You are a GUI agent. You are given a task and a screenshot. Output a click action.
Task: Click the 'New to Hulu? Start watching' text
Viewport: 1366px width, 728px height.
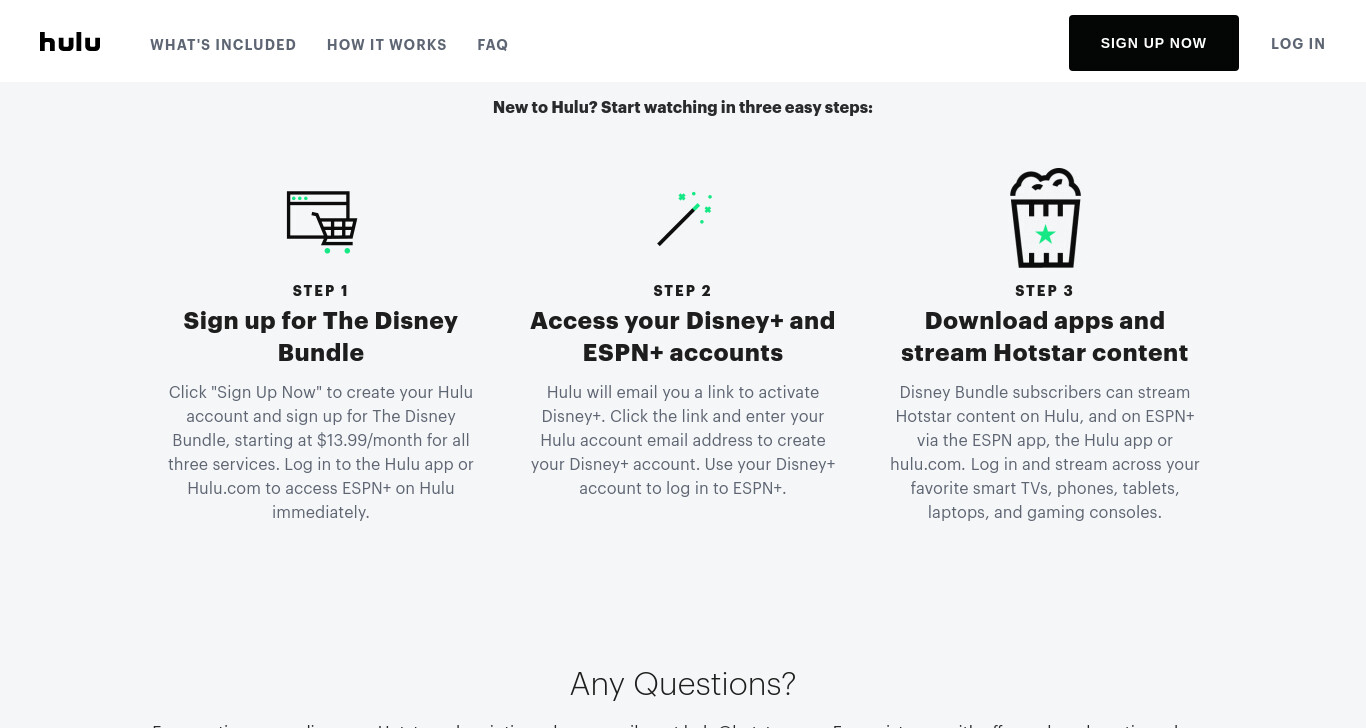(x=683, y=107)
